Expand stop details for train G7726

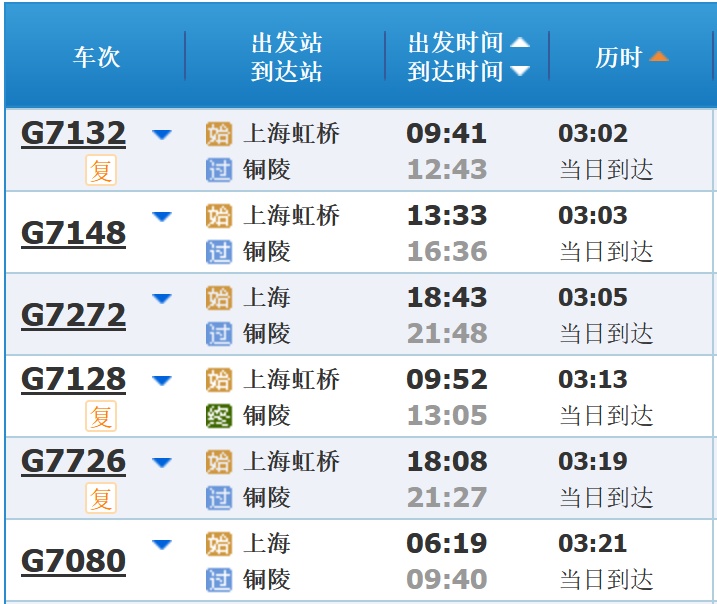click(x=162, y=463)
